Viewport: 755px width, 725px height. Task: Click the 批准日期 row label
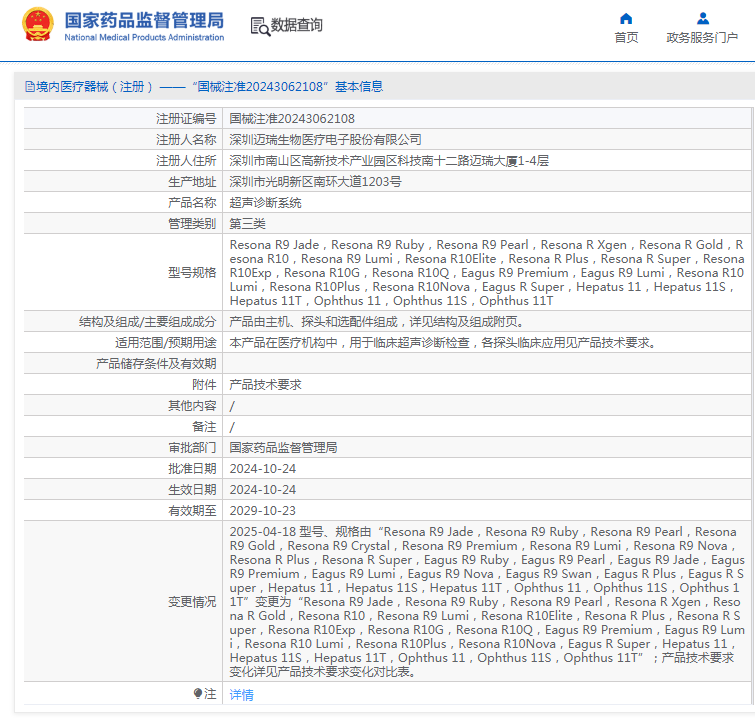[192, 469]
